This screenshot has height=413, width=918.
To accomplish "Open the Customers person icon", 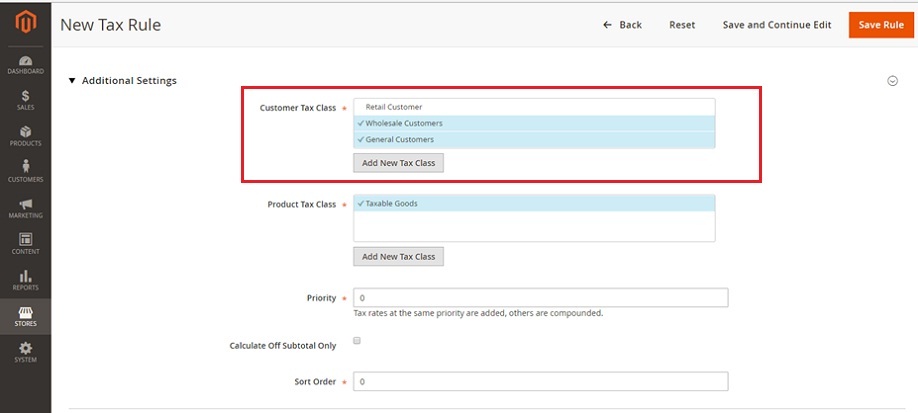I will [x=26, y=167].
